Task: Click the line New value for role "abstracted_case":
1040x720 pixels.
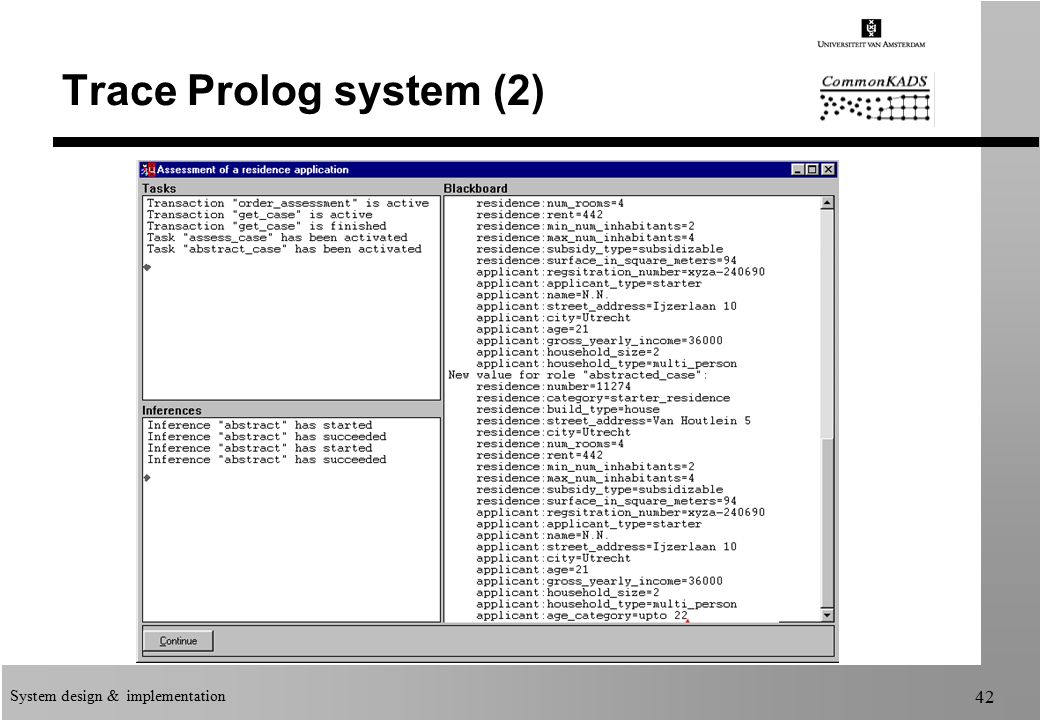Action: point(578,375)
